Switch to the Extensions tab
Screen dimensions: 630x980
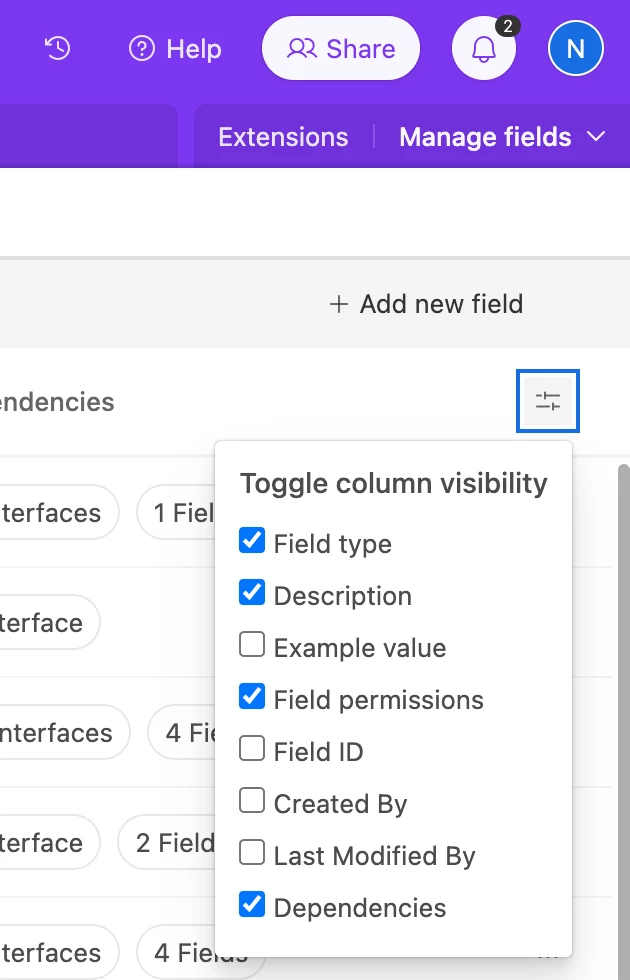[x=283, y=137]
